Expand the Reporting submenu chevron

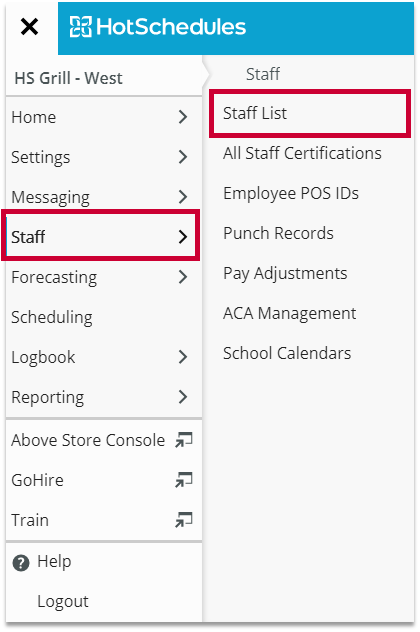pos(183,397)
